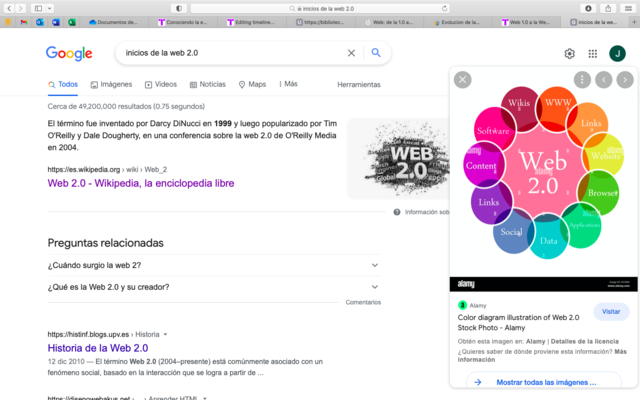Switch to the 'Web: de la 1.0 a...' tab
640x400 pixels.
pos(389,22)
